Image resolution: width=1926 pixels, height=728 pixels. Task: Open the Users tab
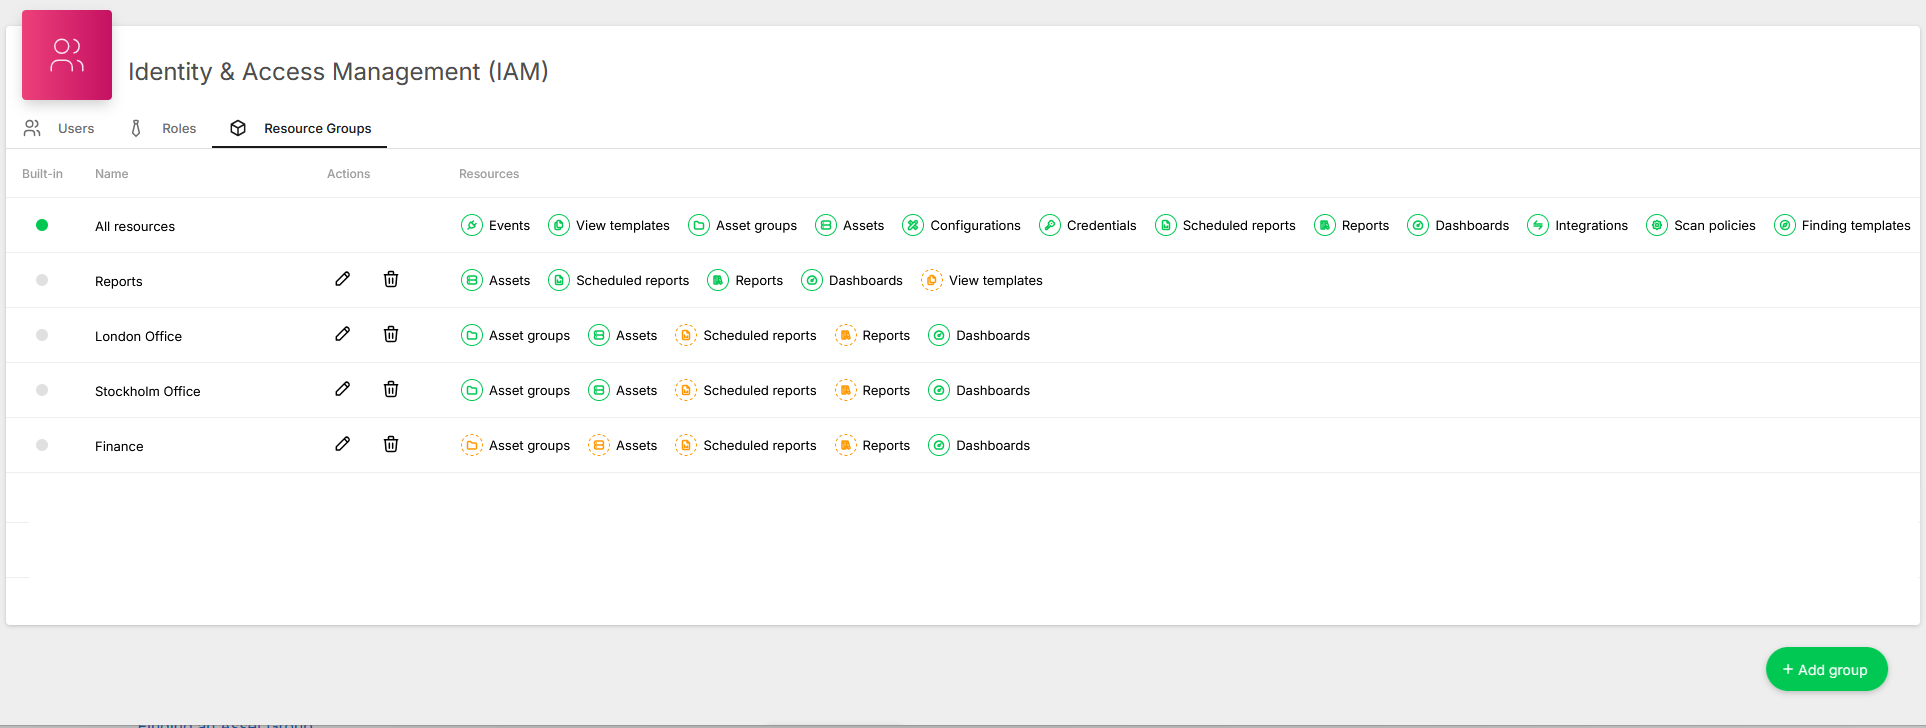pos(59,128)
